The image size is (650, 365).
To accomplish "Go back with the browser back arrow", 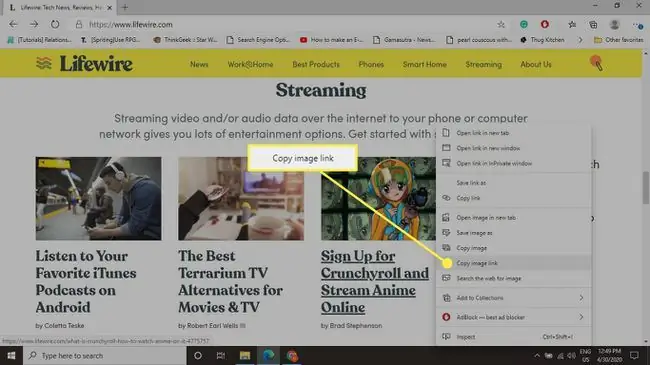I will [x=13, y=24].
